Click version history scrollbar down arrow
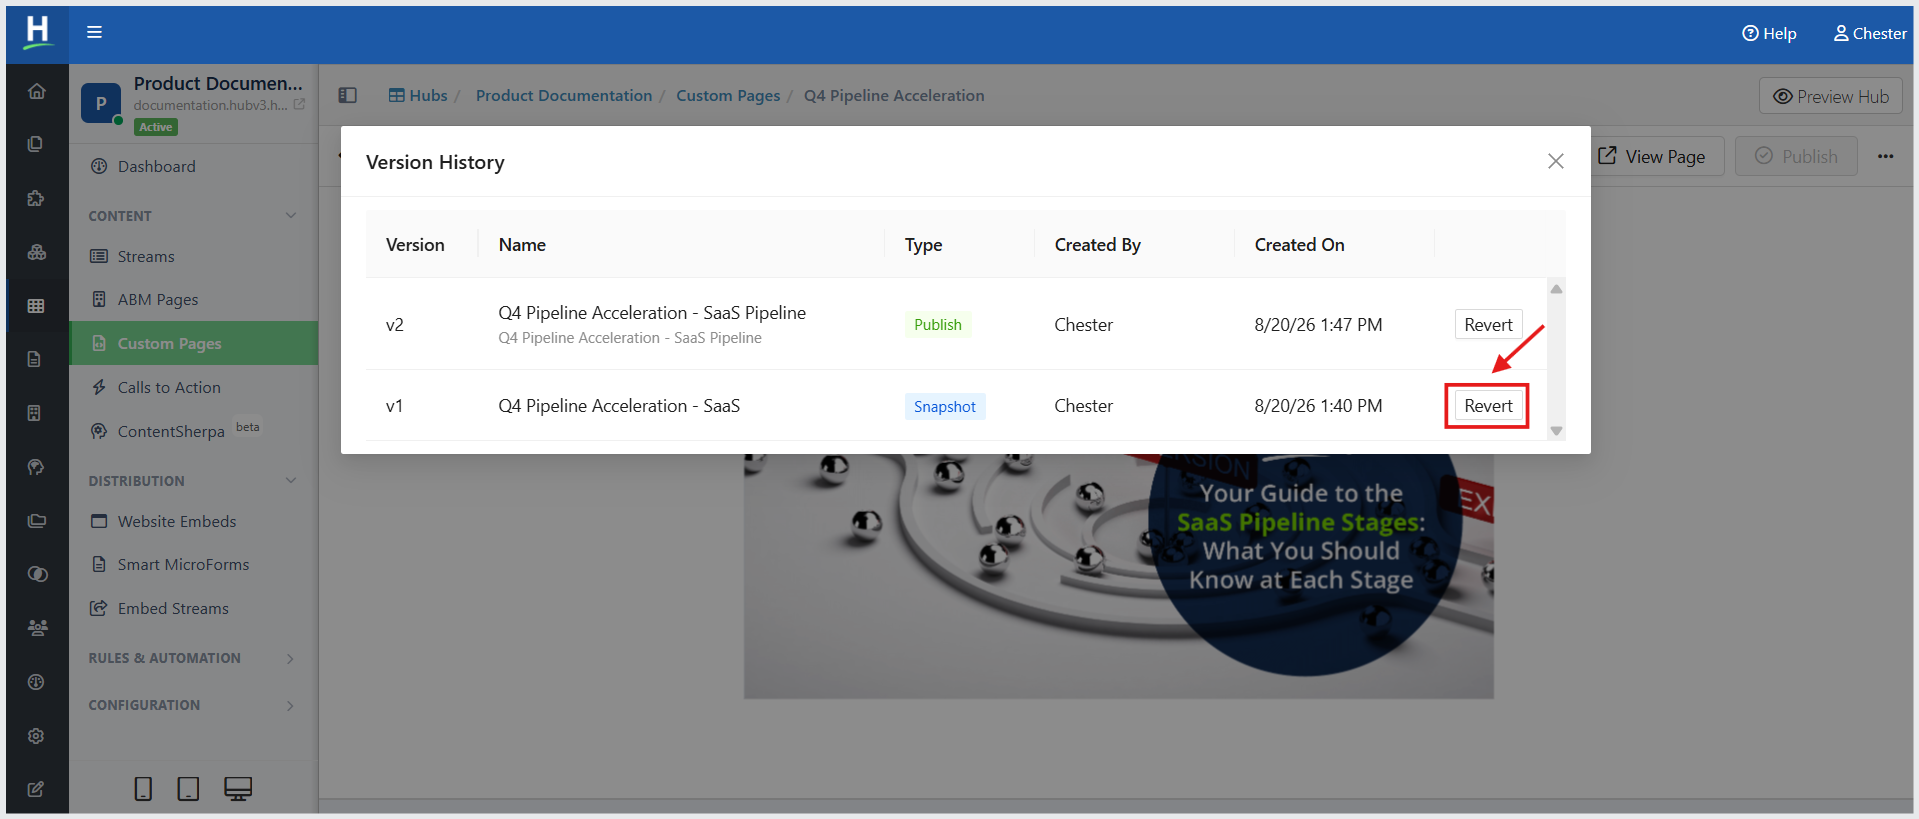This screenshot has width=1919, height=819. [1556, 431]
